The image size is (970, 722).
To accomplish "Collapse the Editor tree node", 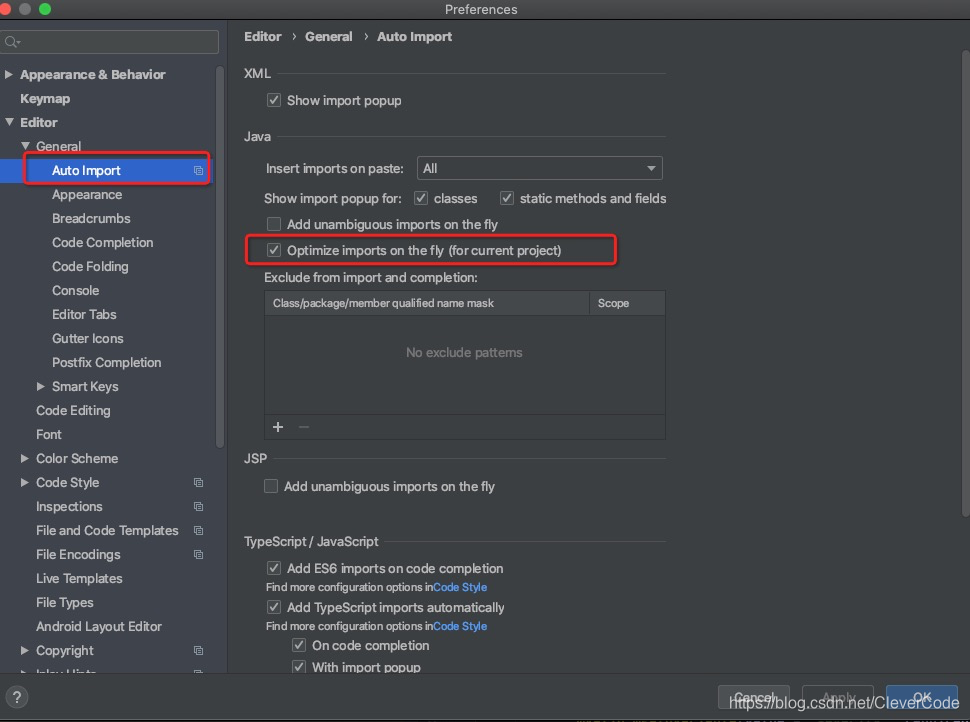I will [9, 122].
